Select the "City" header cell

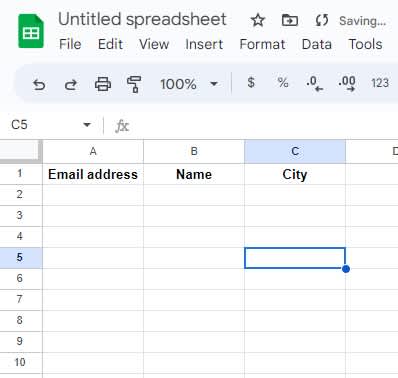(x=295, y=174)
